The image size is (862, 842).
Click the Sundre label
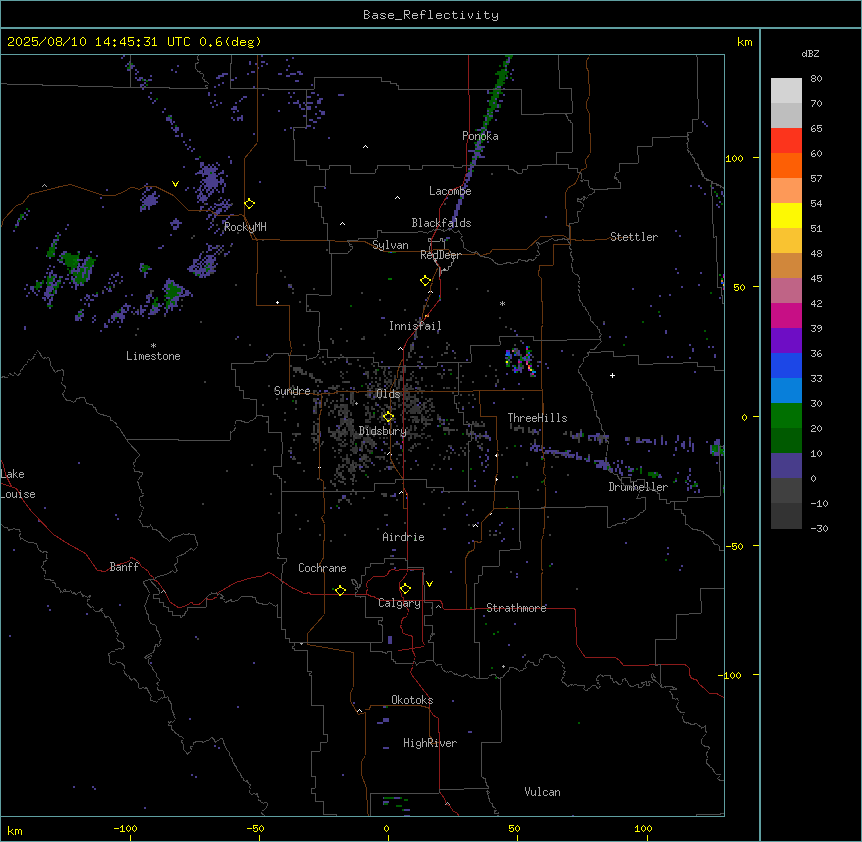click(292, 391)
